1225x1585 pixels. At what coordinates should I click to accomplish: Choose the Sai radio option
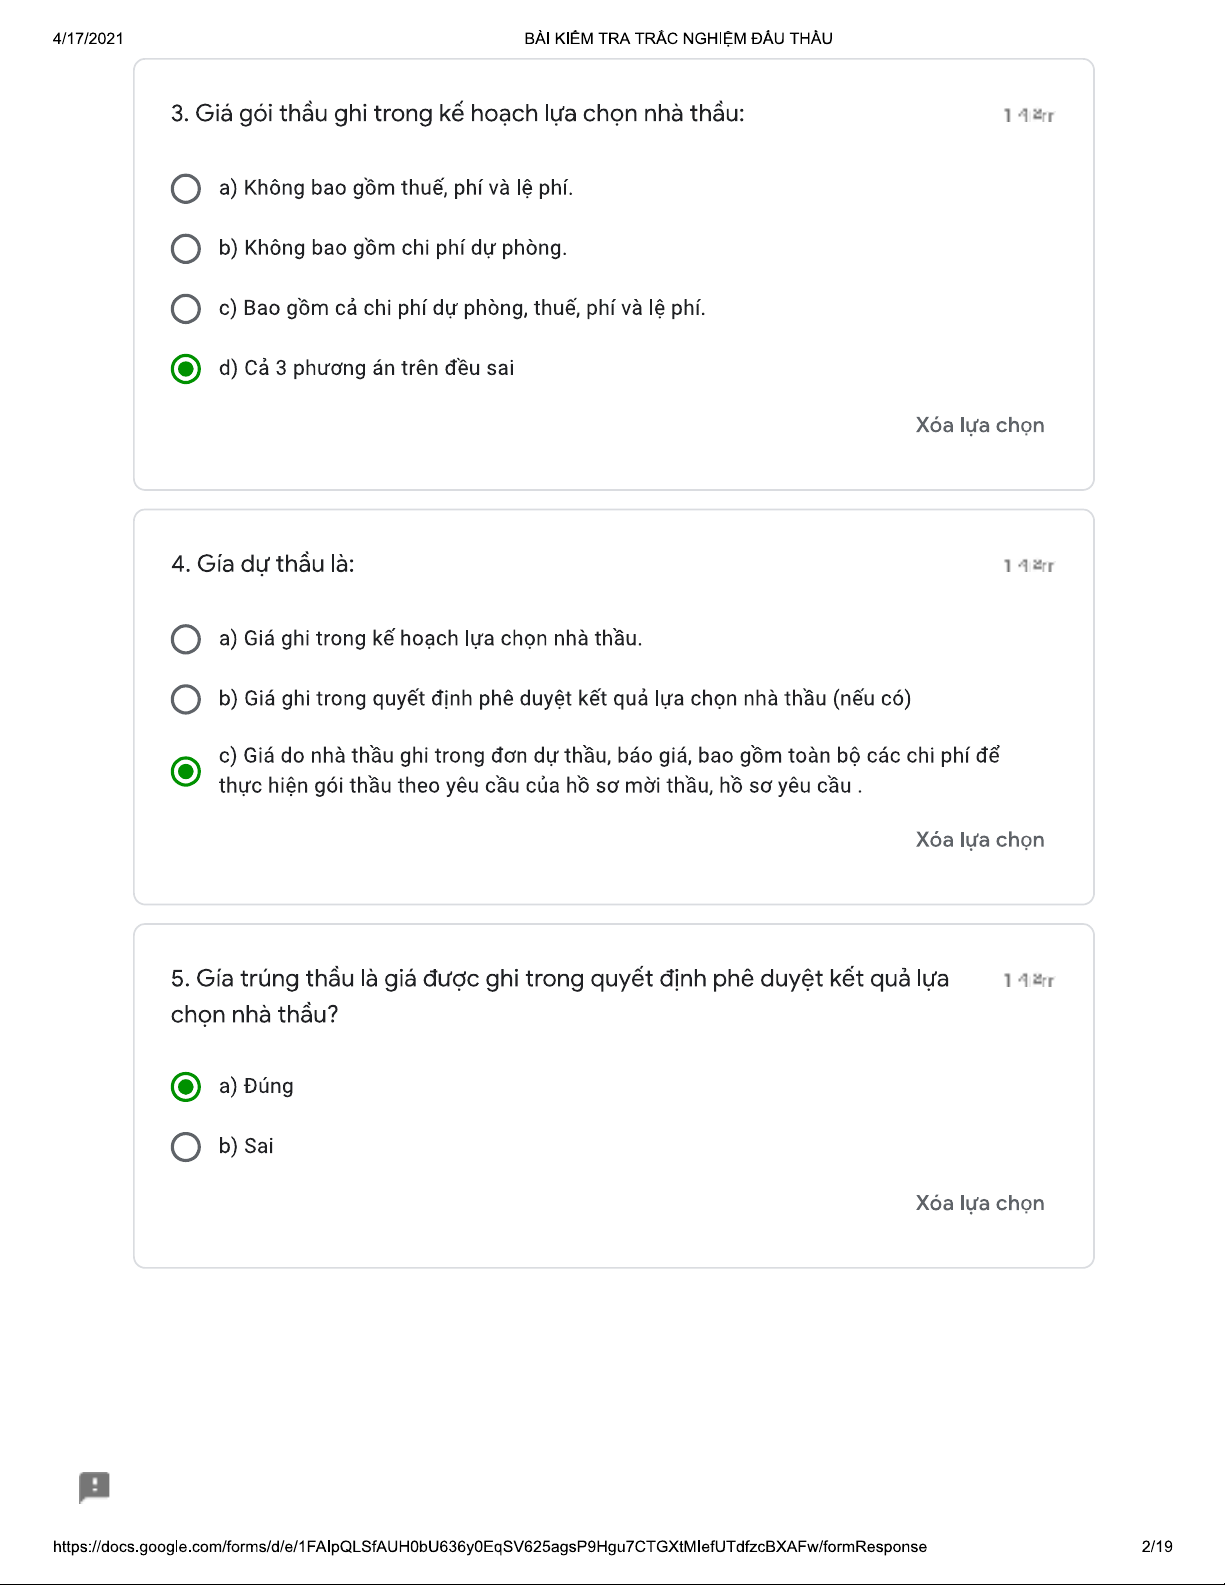tap(186, 1146)
